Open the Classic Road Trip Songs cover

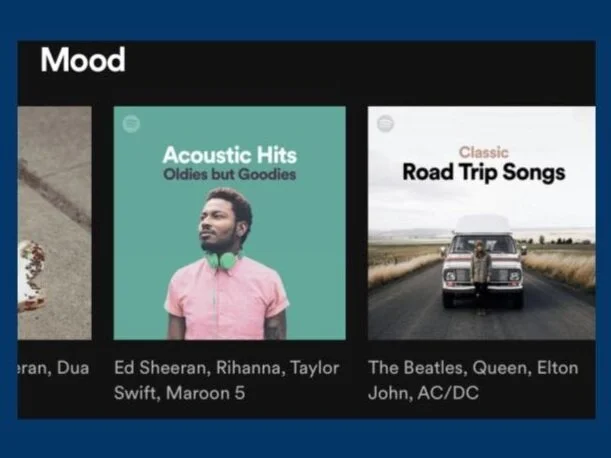pyautogui.click(x=482, y=223)
